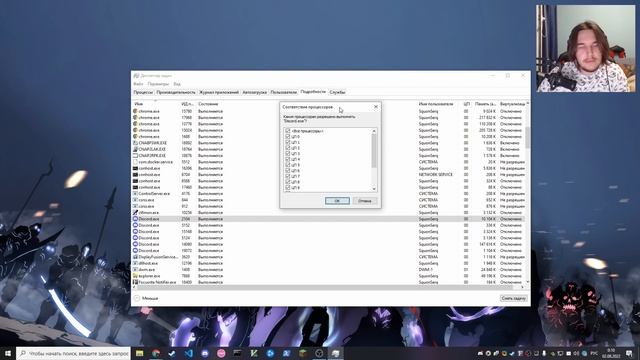Image resolution: width=640 pixels, height=360 pixels.
Task: Uncheck the ЦП 6 checkbox
Action: 288,171
